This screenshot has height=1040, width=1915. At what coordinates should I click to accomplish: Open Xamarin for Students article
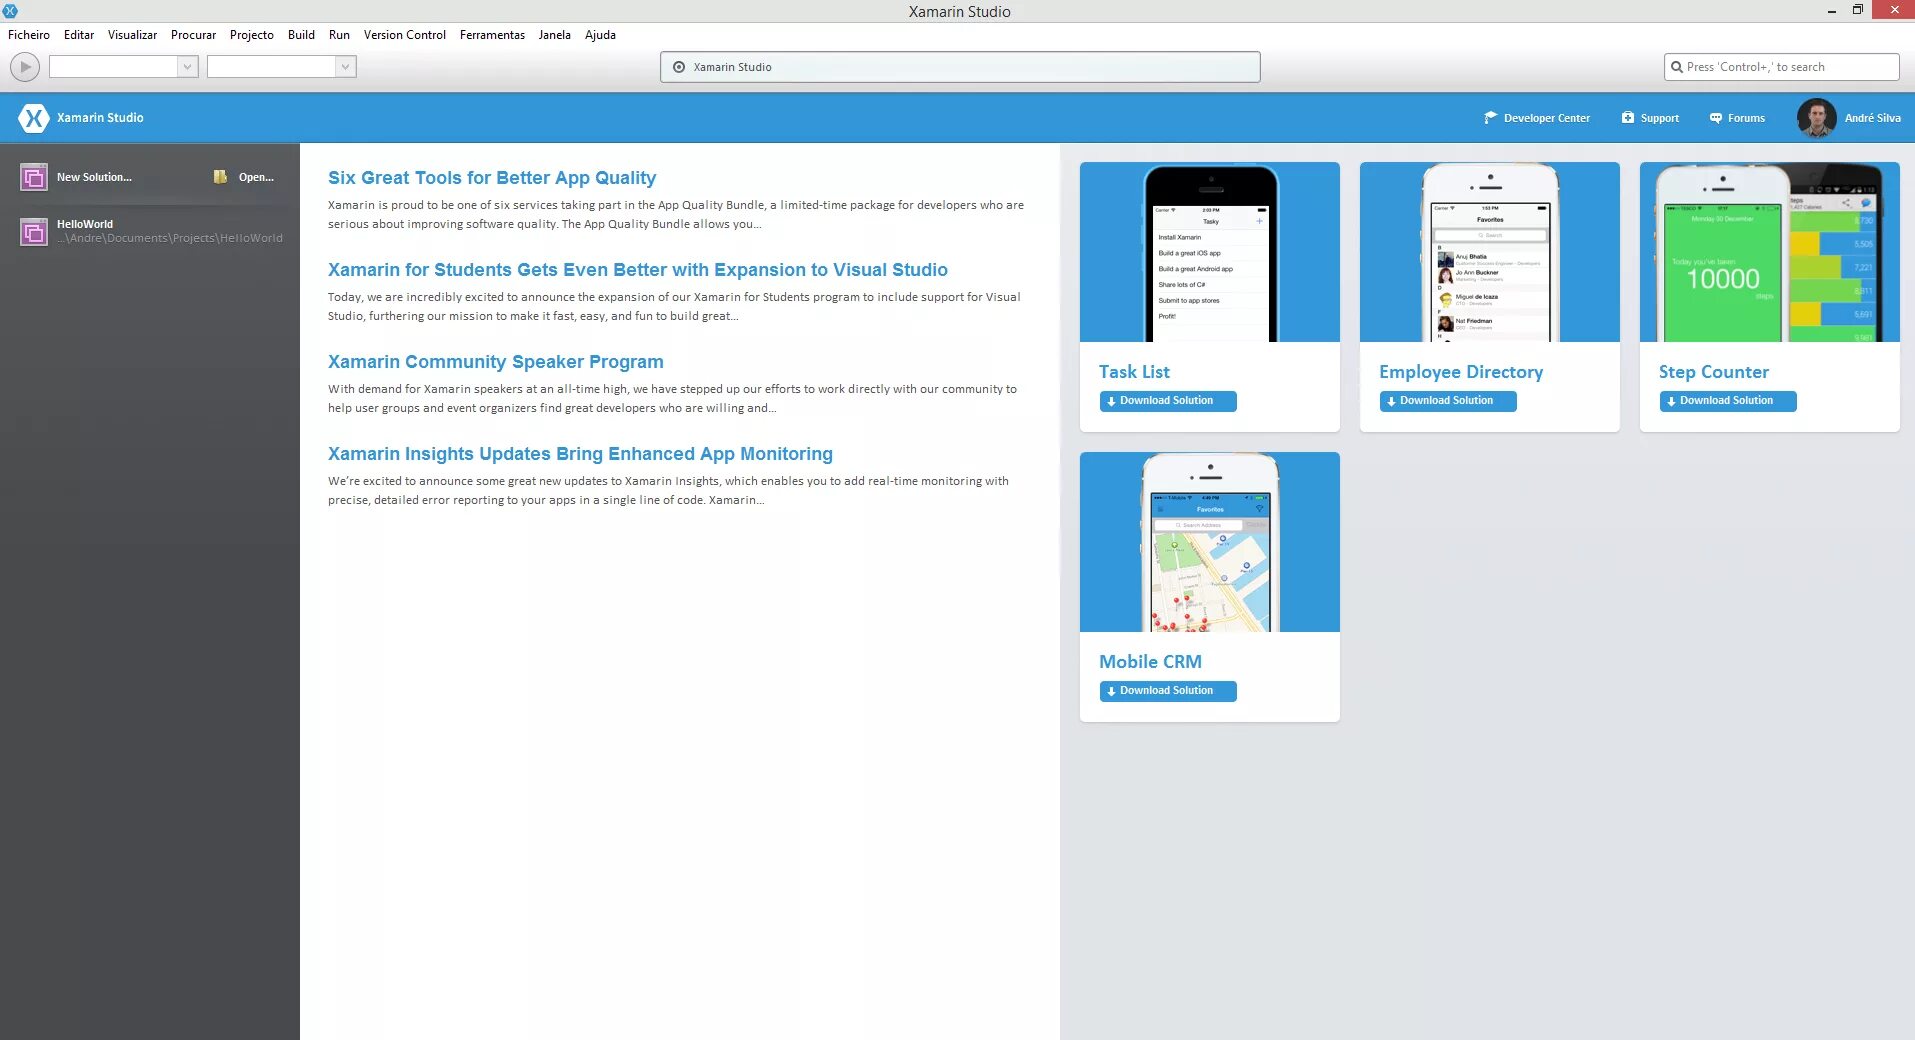point(638,270)
